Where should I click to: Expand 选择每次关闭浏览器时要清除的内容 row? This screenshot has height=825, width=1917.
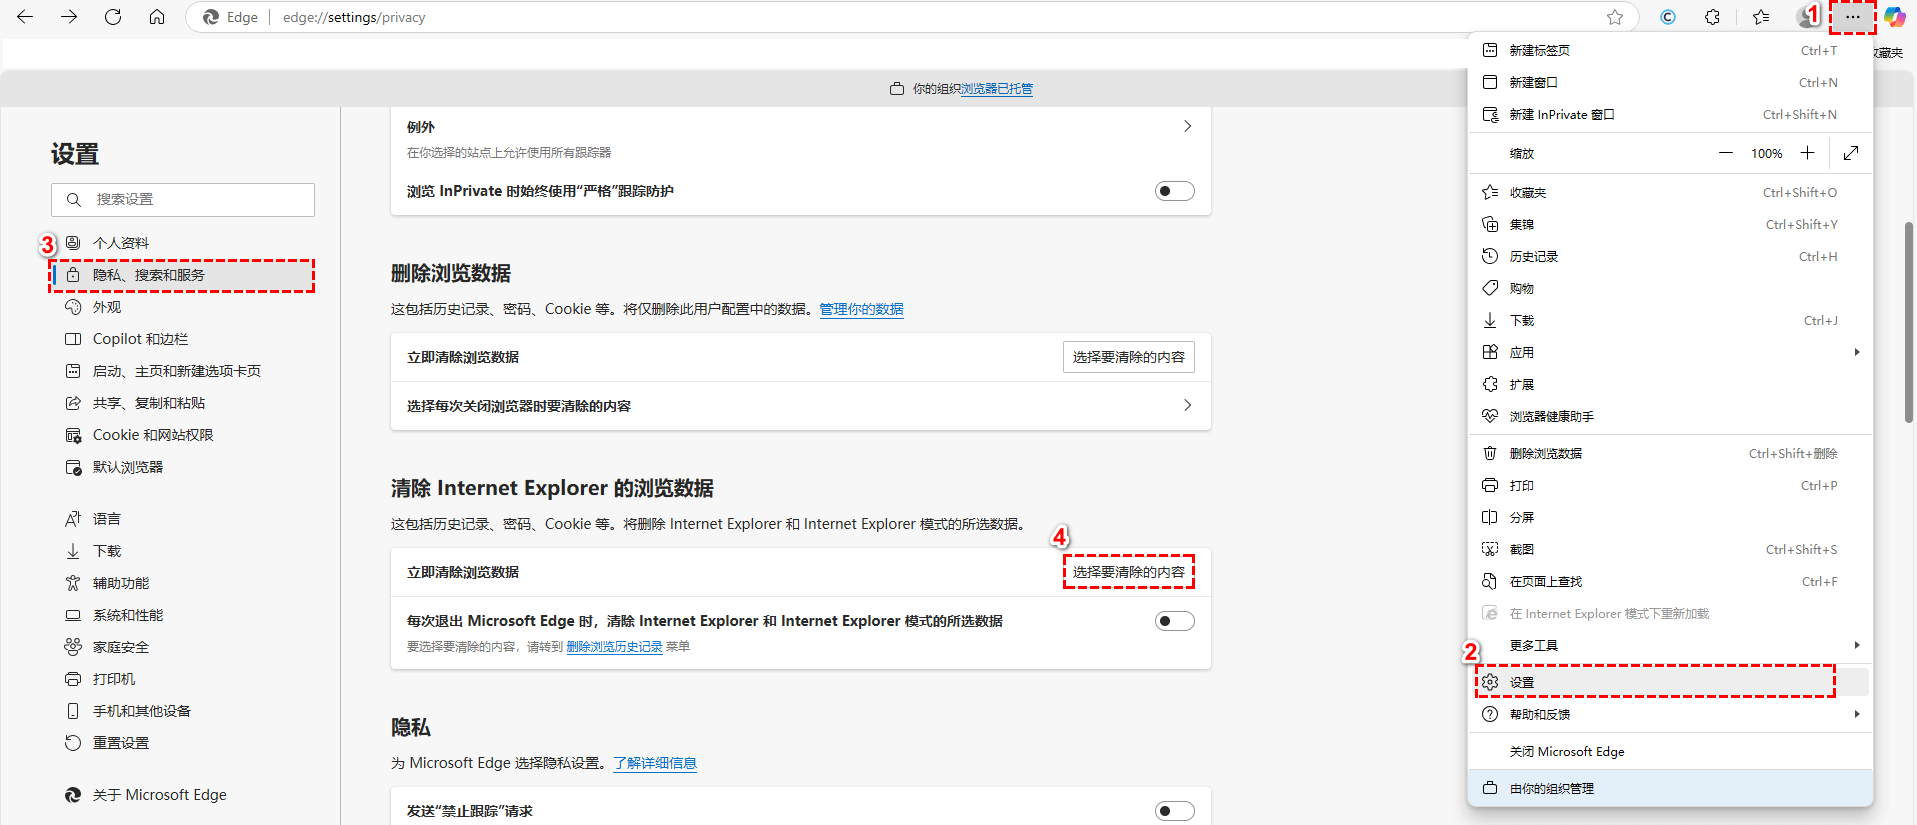click(x=1187, y=406)
